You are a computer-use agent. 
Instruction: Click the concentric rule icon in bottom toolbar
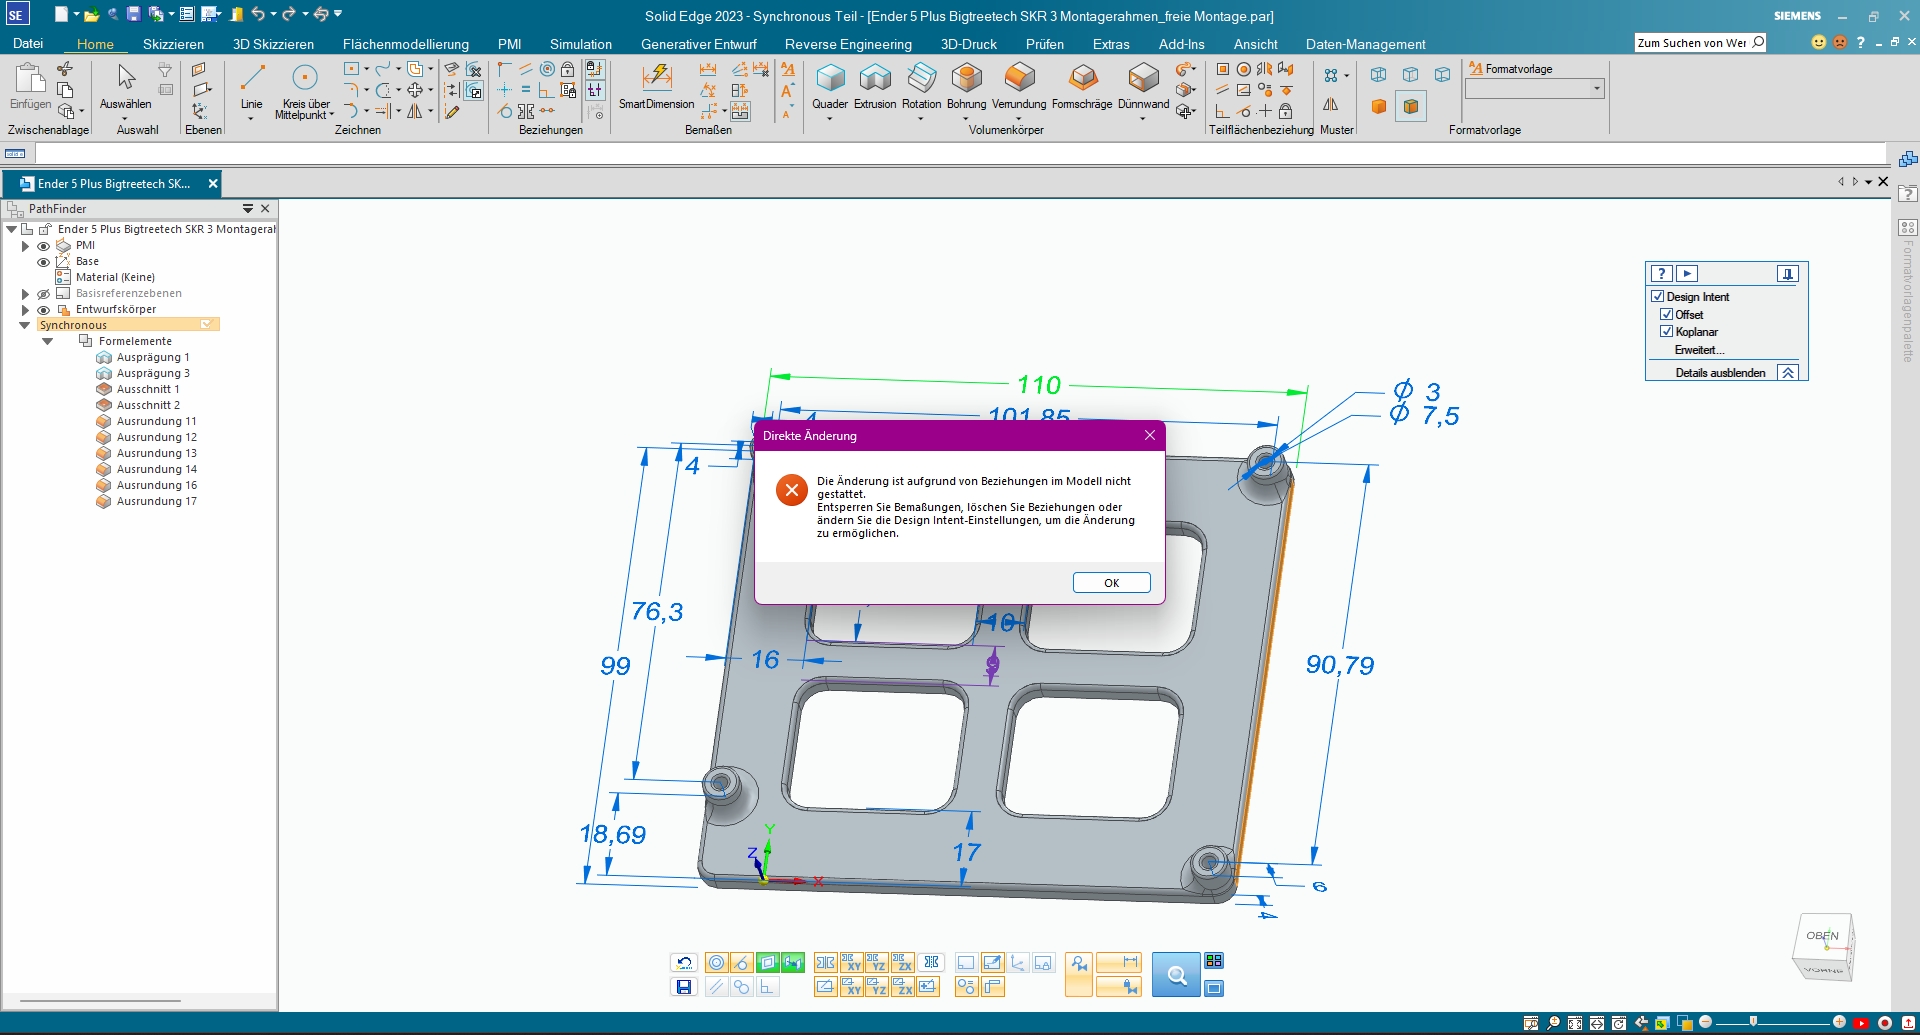pos(716,963)
